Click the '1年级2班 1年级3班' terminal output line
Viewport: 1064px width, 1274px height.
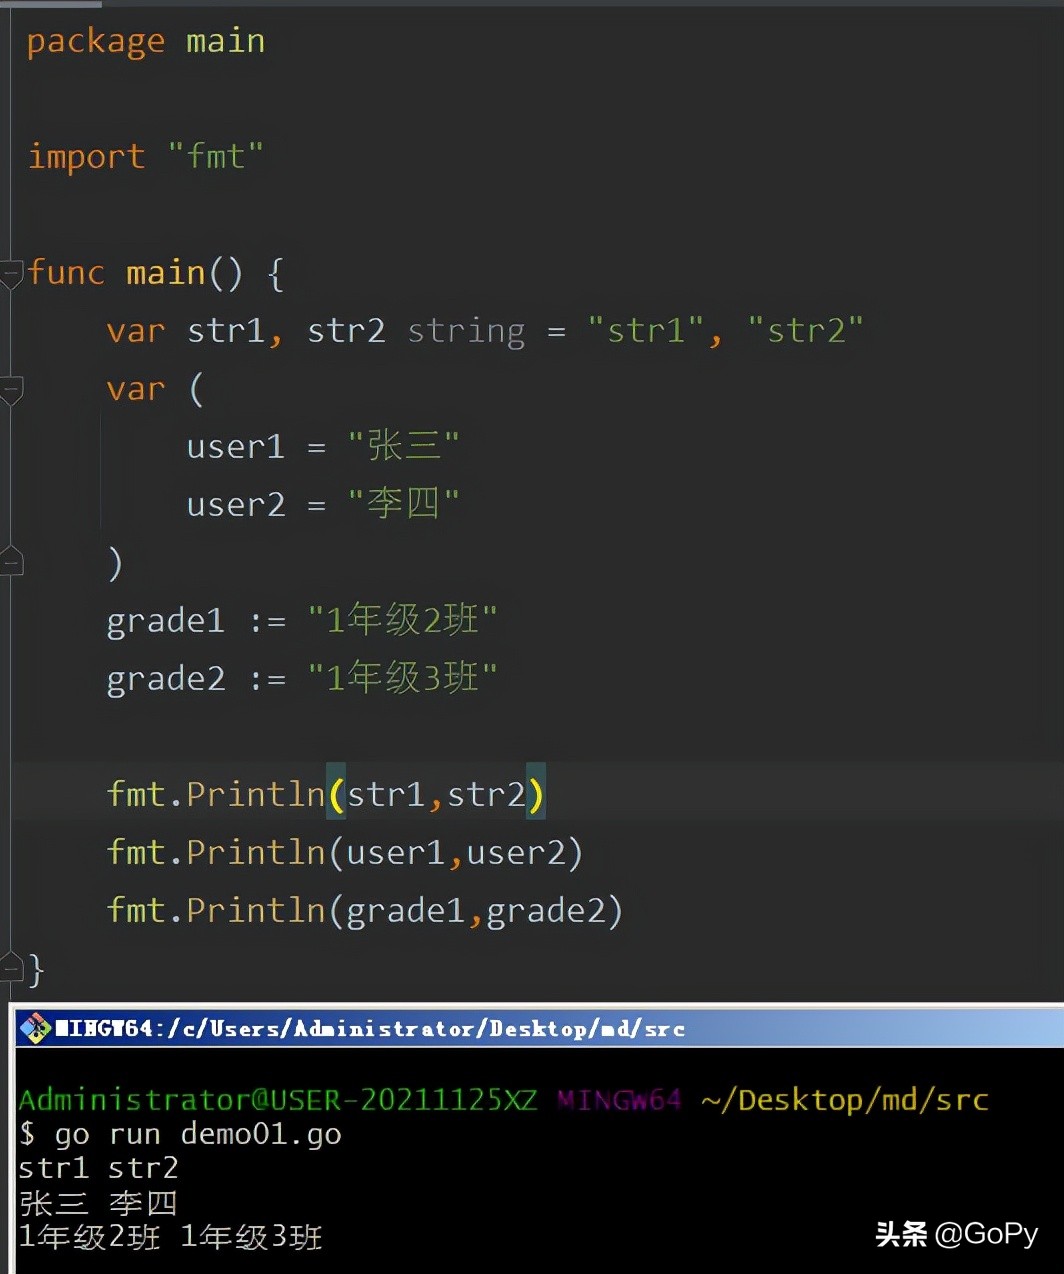[170, 1237]
